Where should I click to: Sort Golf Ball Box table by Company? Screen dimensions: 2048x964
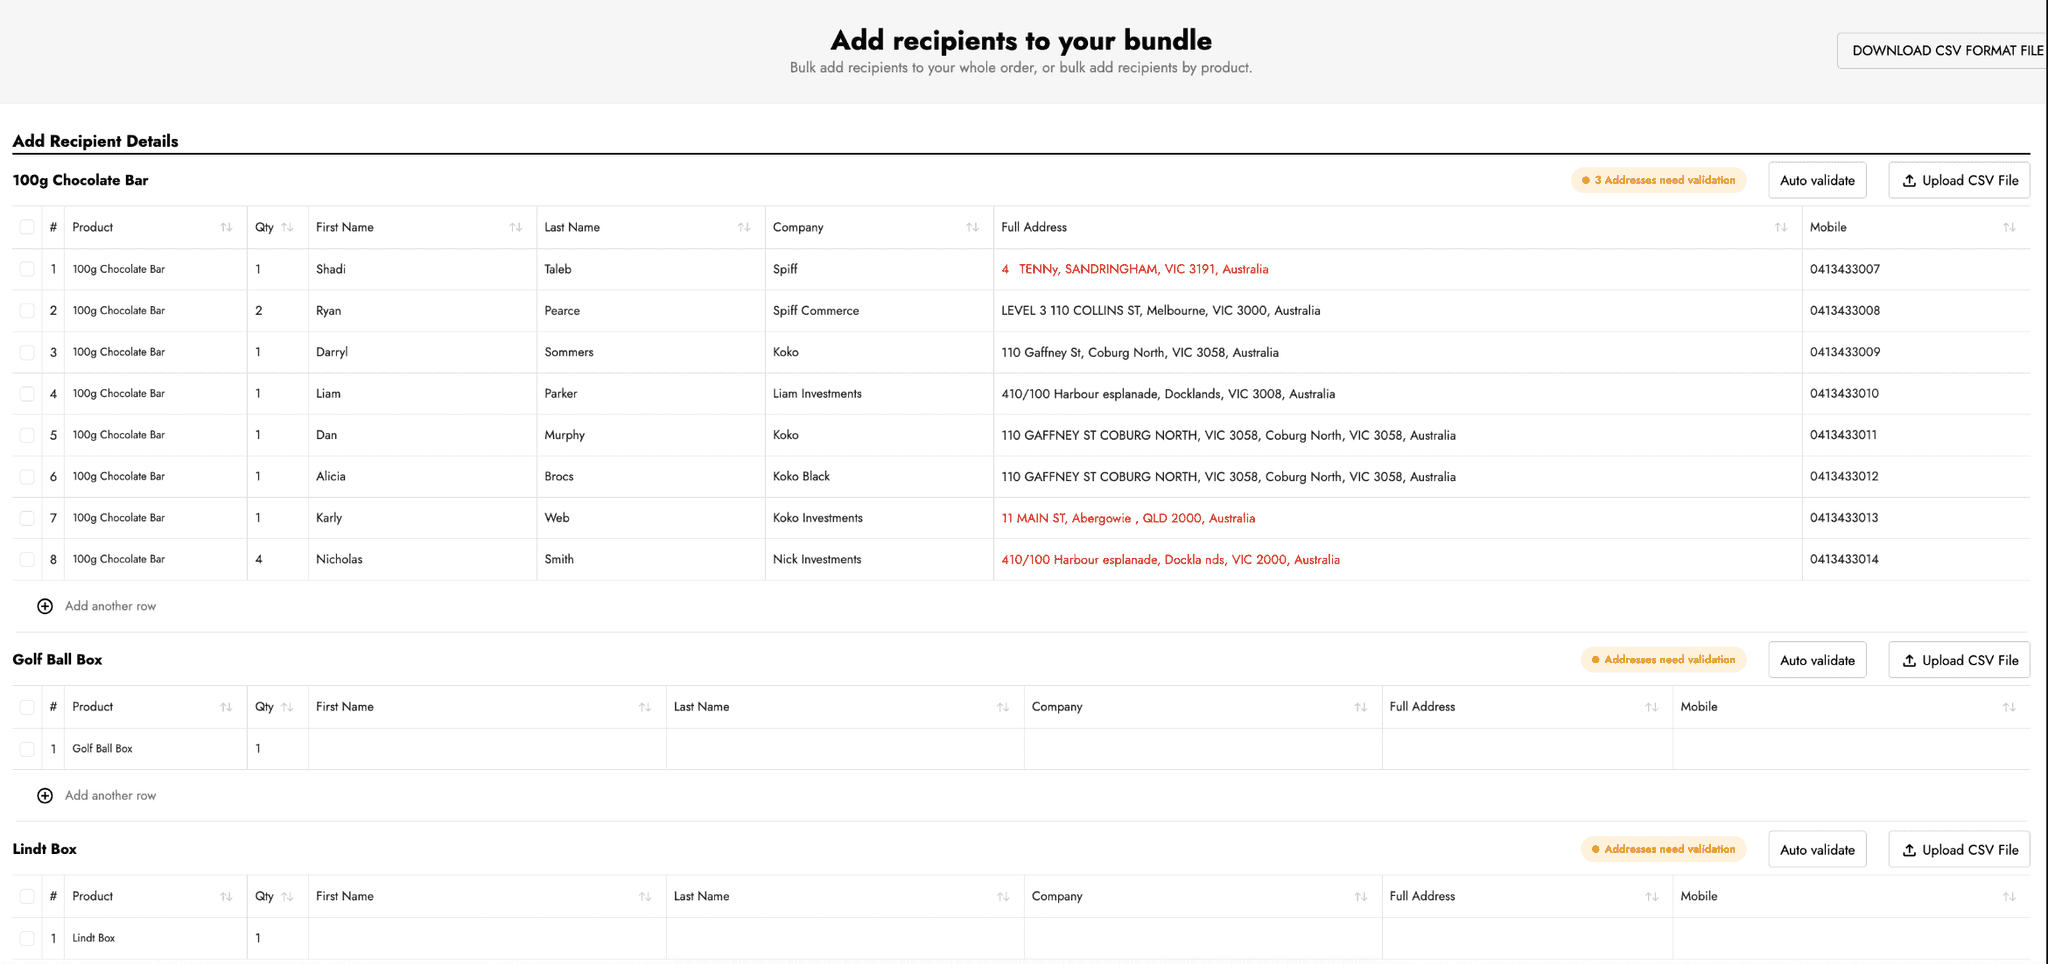click(1360, 707)
